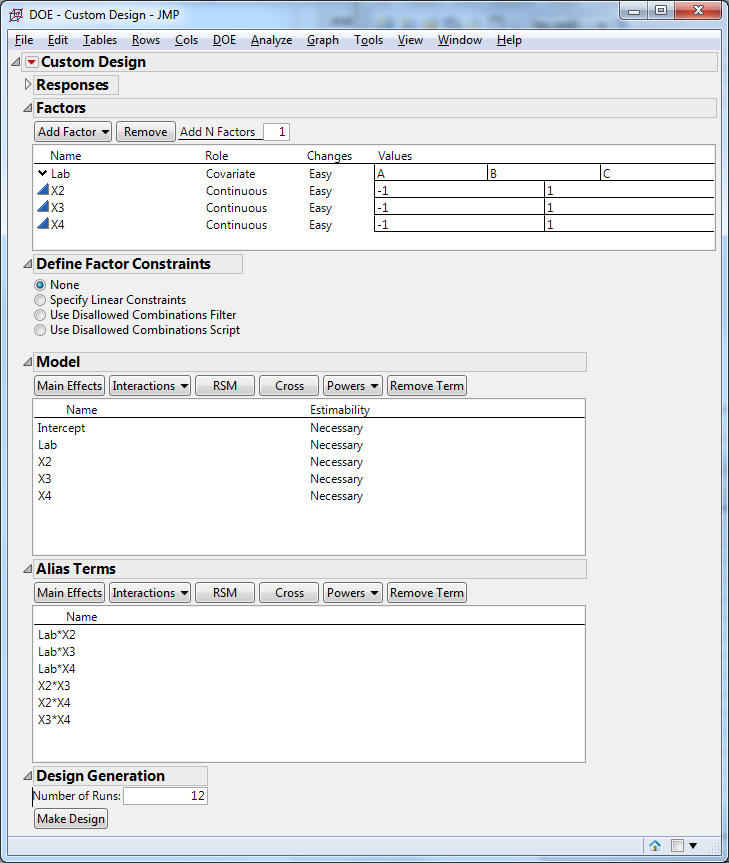Select the None constraint option

(40, 285)
